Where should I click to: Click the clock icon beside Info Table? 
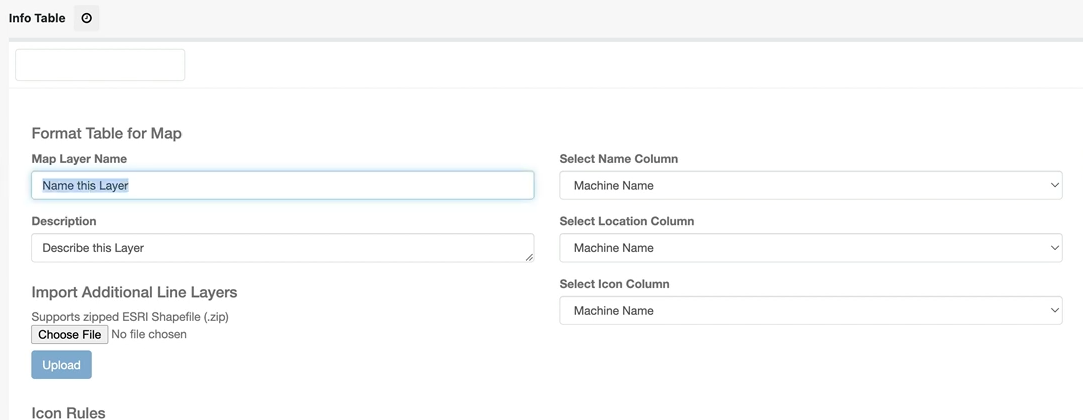coord(86,18)
